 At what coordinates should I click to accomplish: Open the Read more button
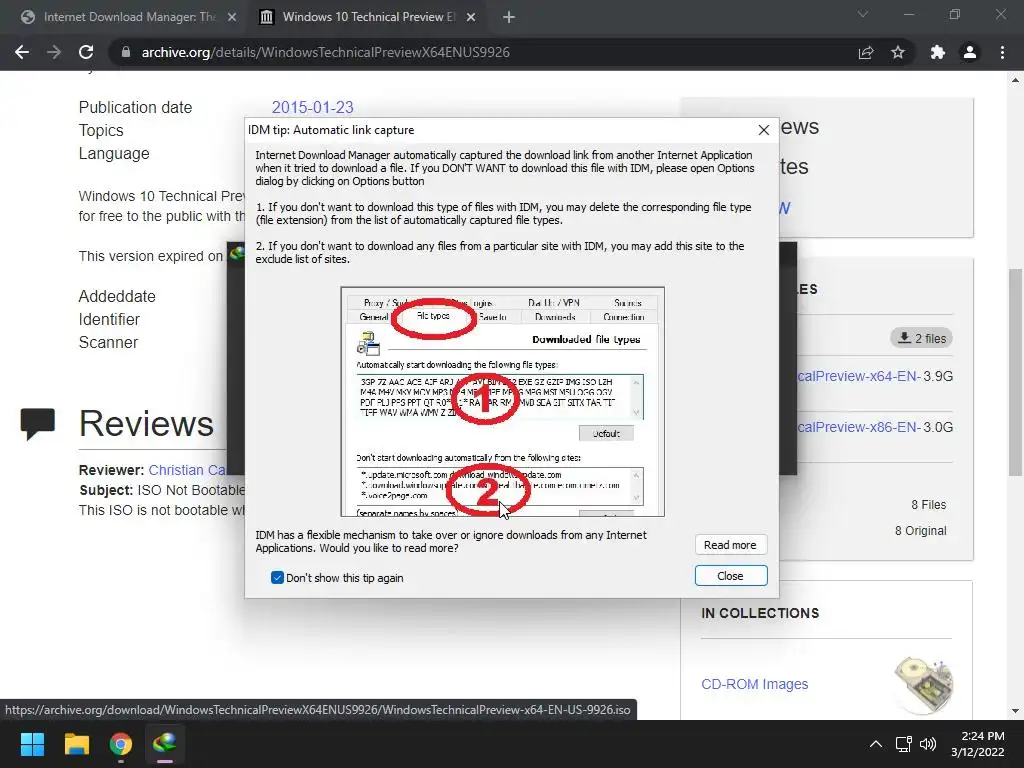tap(730, 545)
